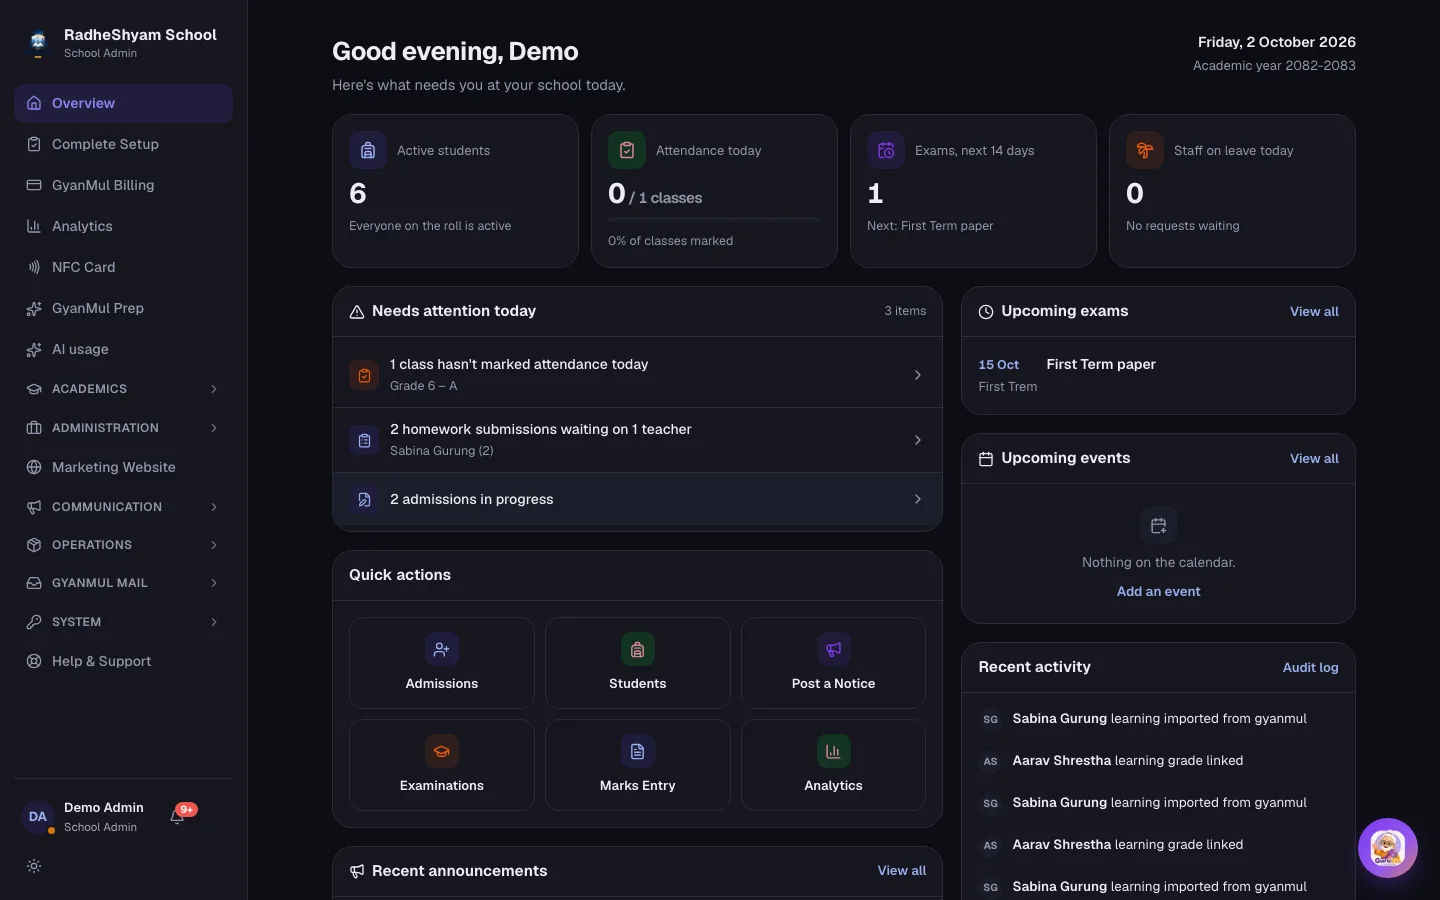Open Help & Support page
This screenshot has width=1440, height=900.
click(x=124, y=661)
